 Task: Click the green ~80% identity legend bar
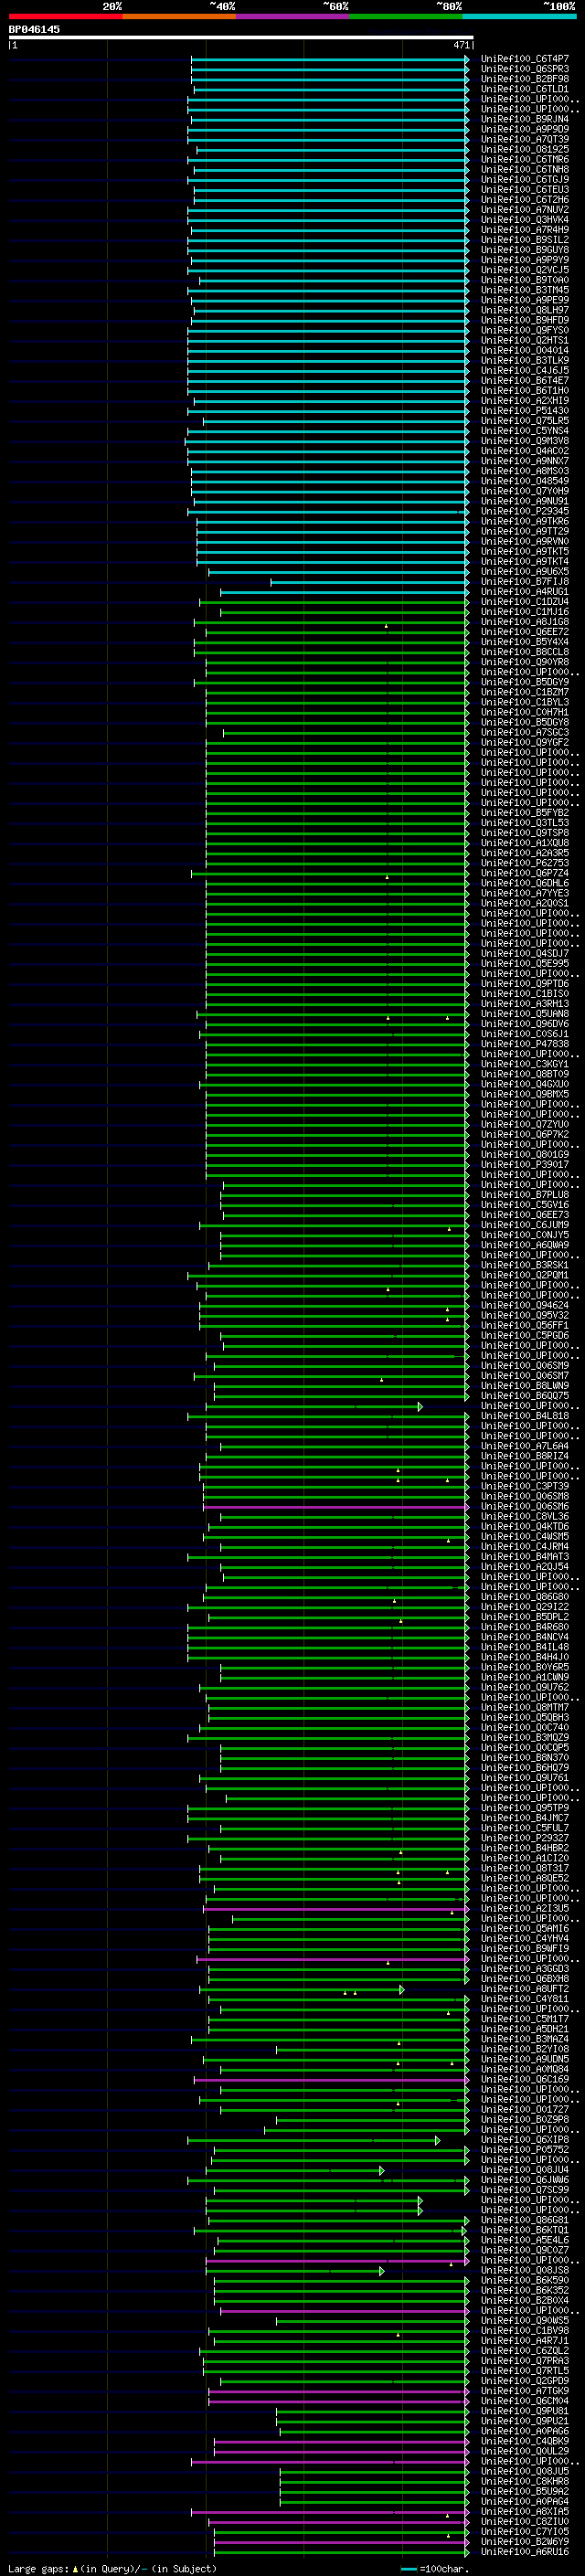tap(406, 16)
